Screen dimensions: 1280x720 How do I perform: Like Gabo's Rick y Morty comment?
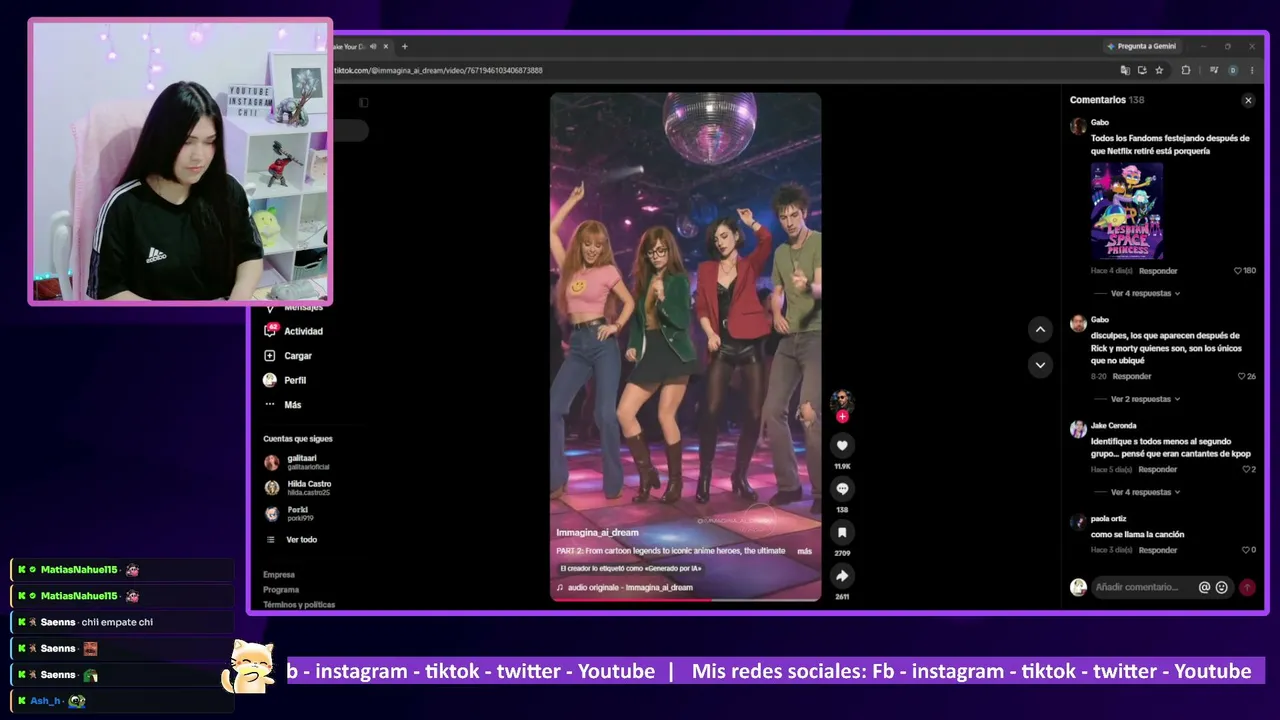[x=1242, y=376]
